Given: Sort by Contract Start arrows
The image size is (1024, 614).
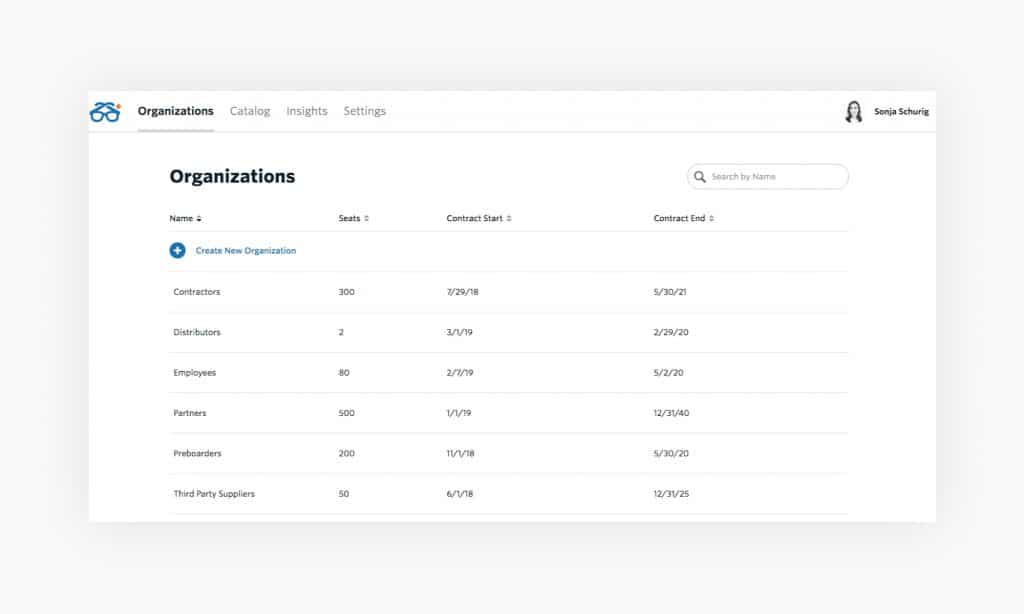Looking at the screenshot, I should pos(509,219).
